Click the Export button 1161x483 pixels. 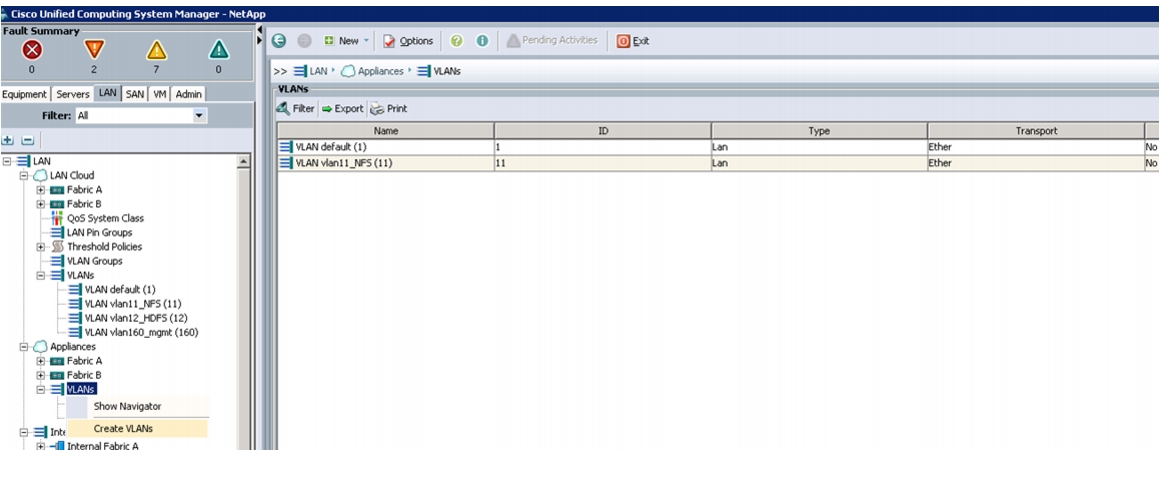pos(342,108)
